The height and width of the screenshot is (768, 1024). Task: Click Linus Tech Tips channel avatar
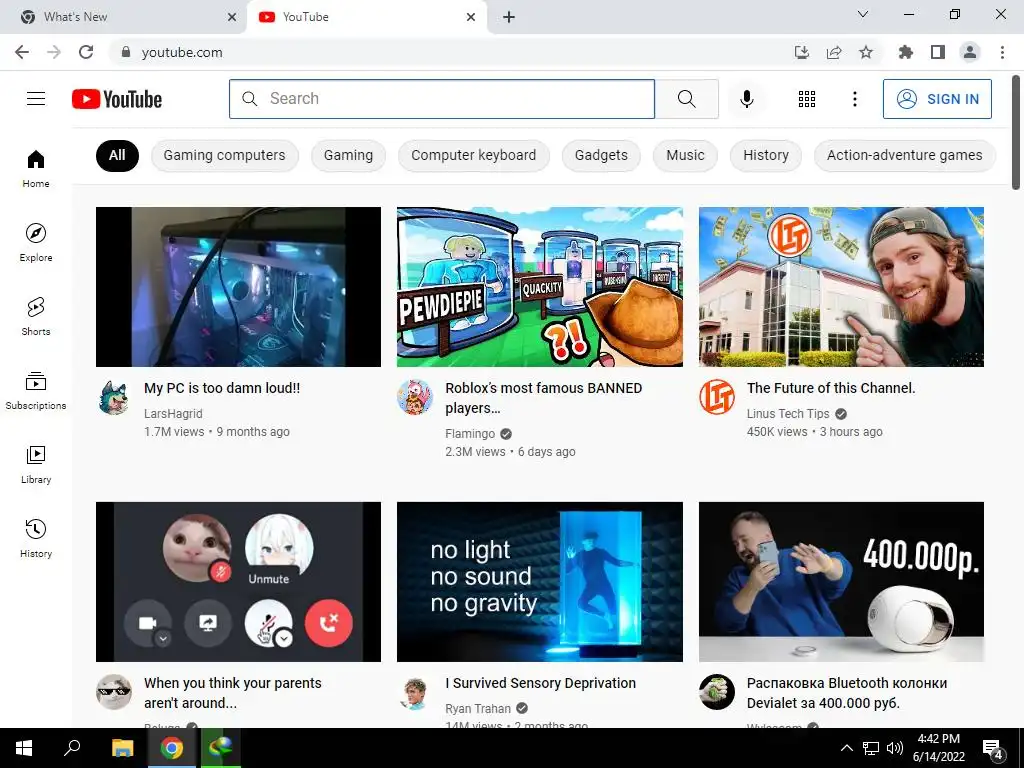716,397
